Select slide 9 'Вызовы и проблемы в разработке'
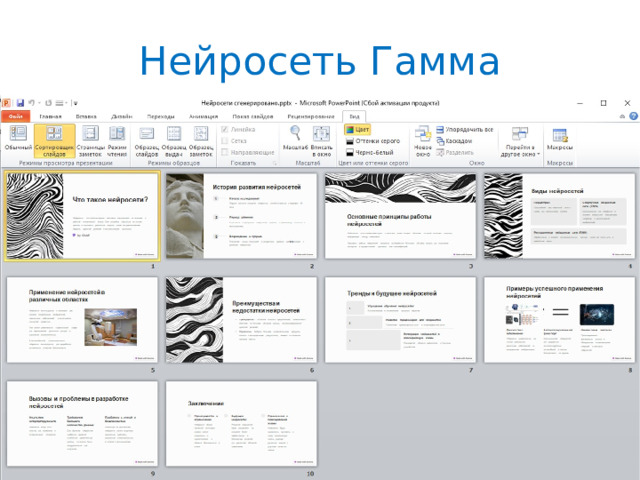This screenshot has width=640, height=480. [82, 424]
